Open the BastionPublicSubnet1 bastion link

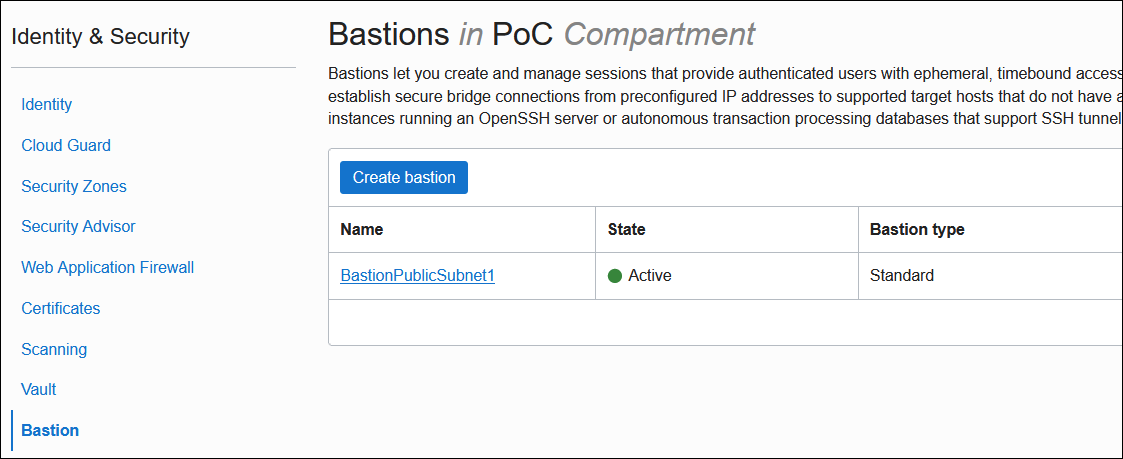[x=417, y=276]
